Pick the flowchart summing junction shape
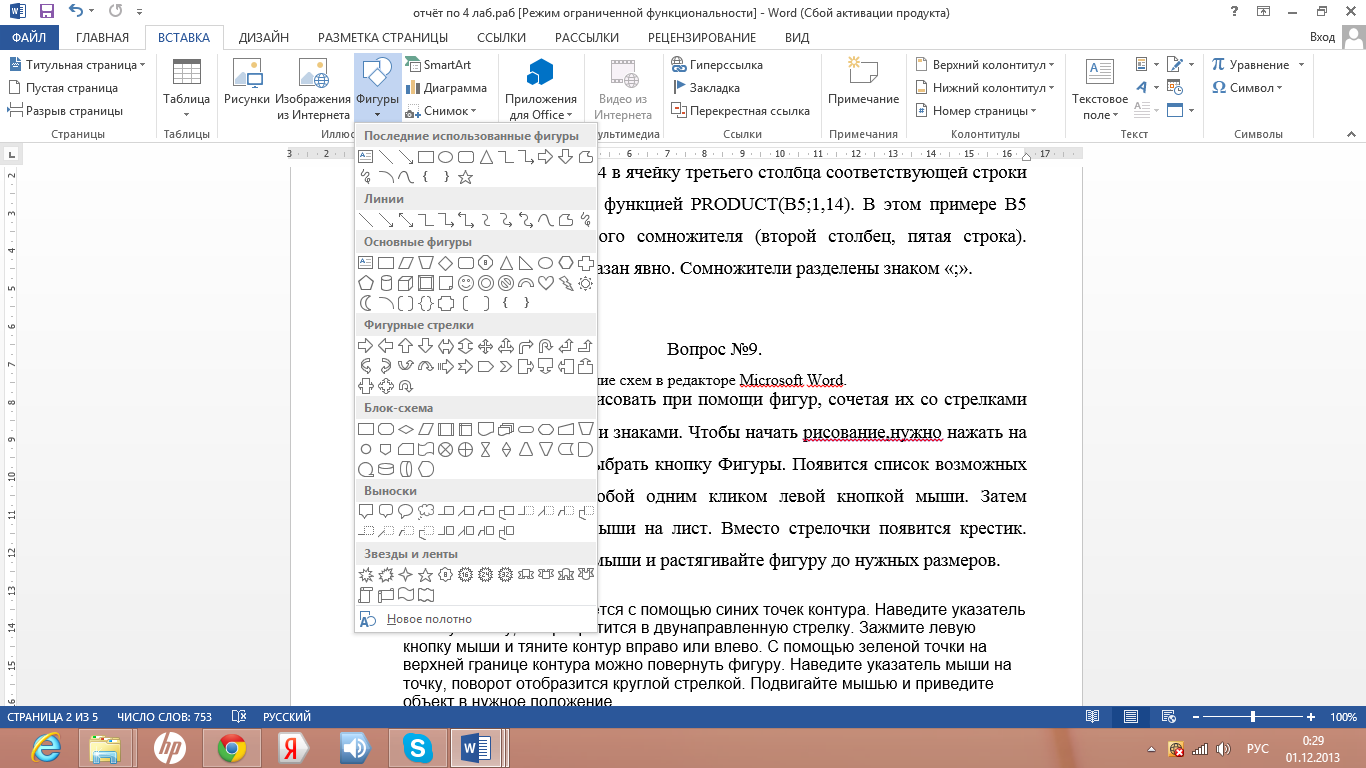 (445, 449)
